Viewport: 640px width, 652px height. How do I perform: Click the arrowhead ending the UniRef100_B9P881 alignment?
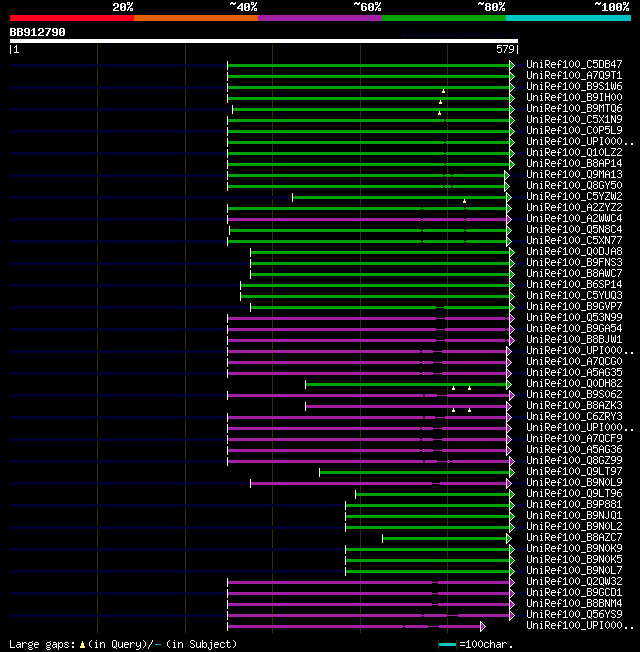(512, 505)
